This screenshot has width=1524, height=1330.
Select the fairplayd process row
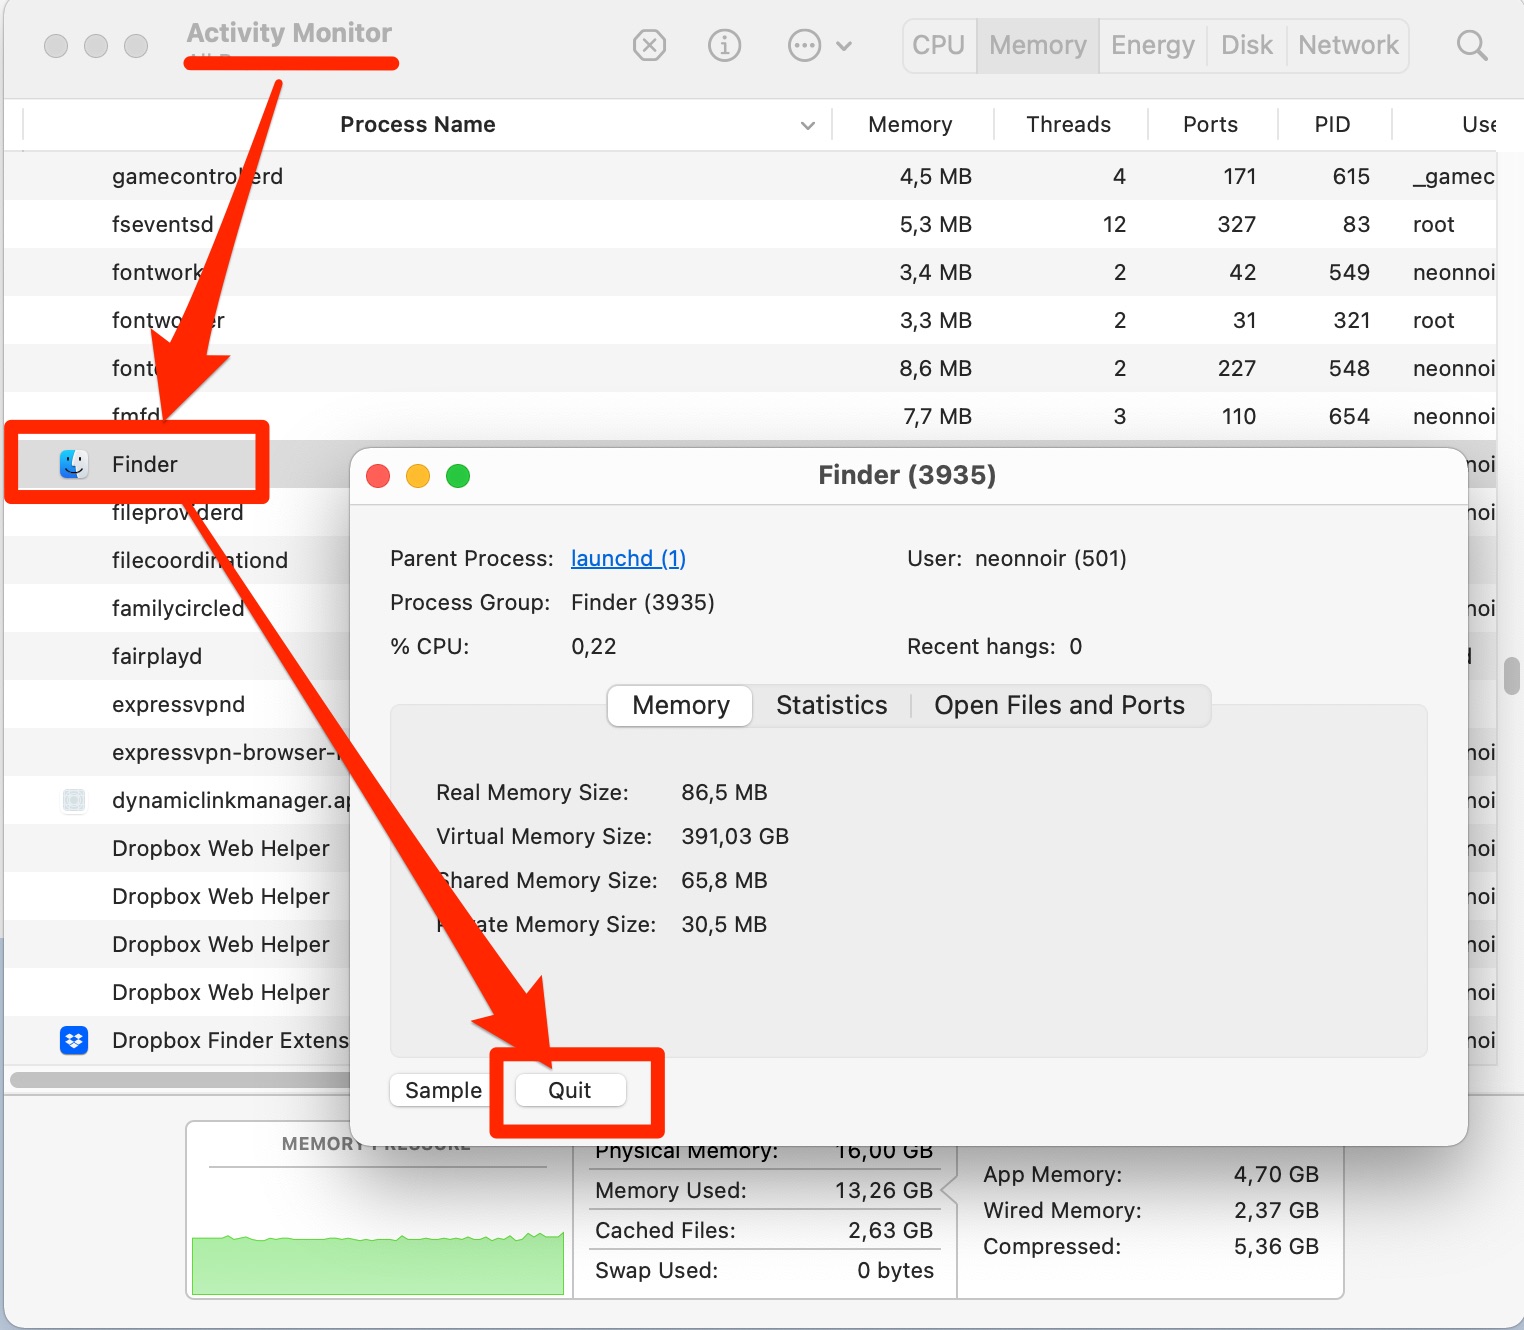pyautogui.click(x=178, y=656)
